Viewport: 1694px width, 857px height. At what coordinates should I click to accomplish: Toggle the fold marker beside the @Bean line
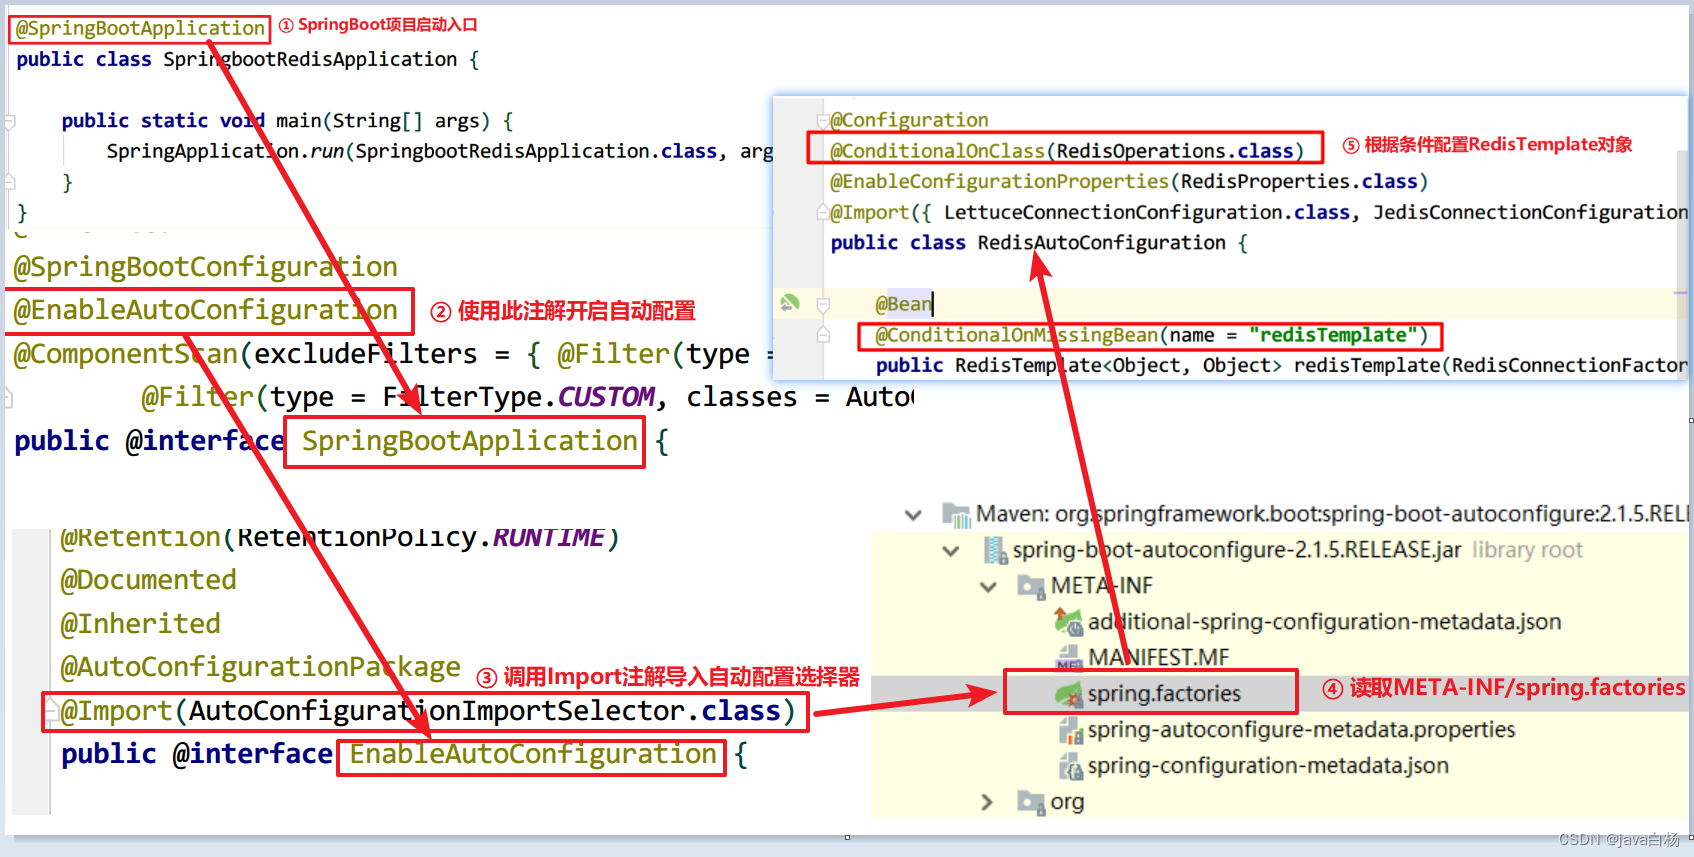point(823,304)
